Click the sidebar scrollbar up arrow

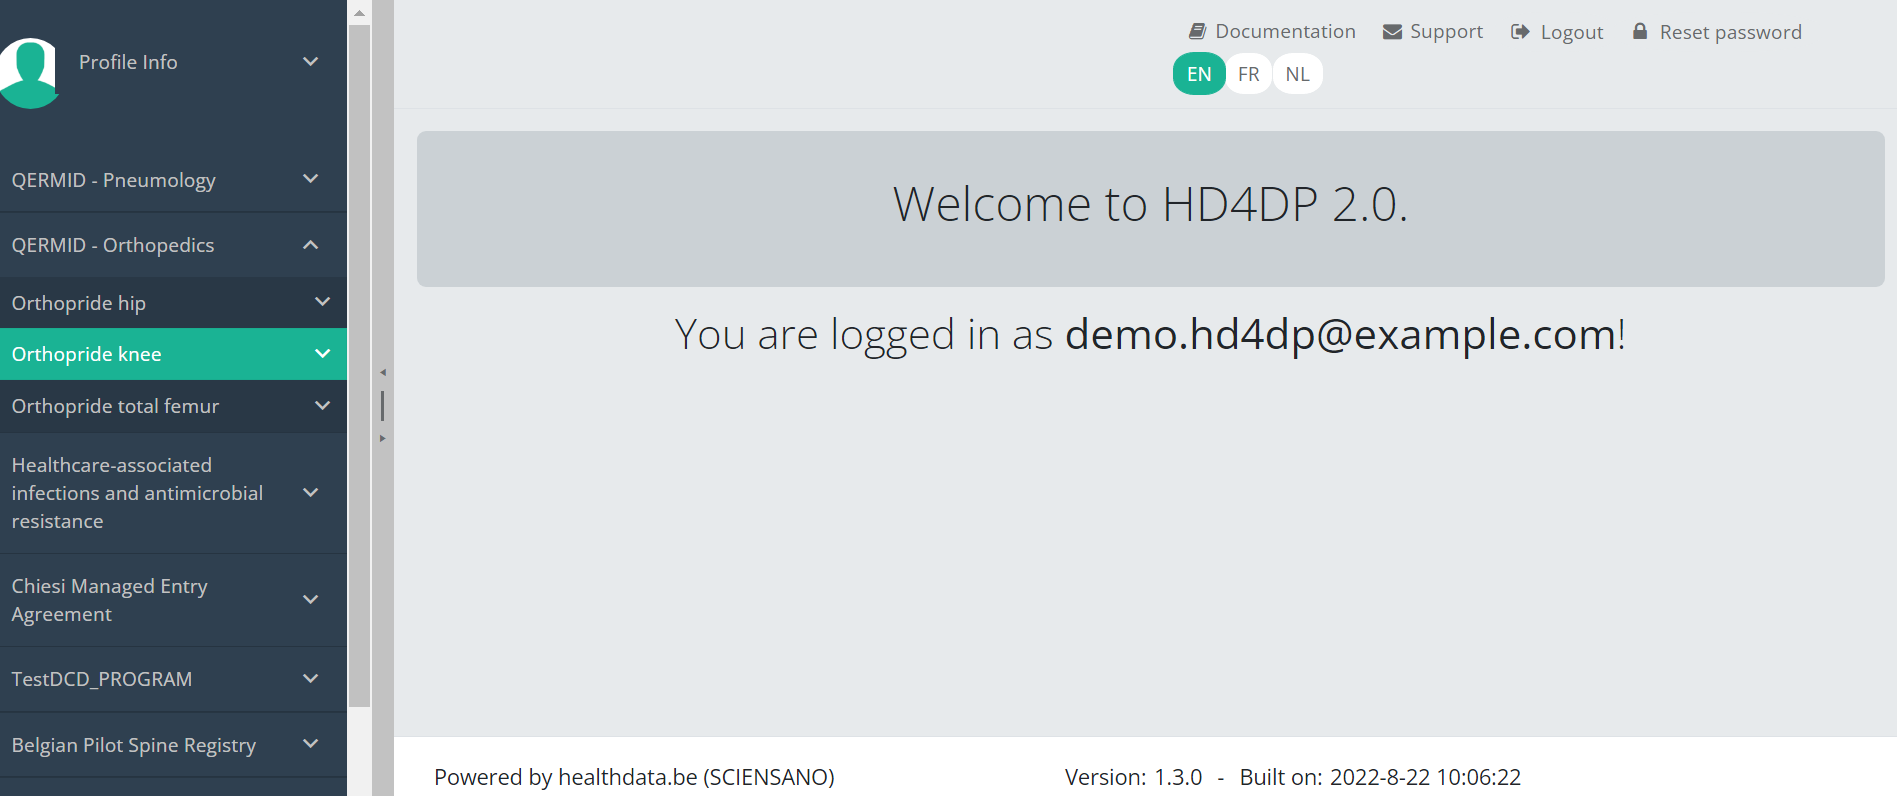pyautogui.click(x=359, y=13)
